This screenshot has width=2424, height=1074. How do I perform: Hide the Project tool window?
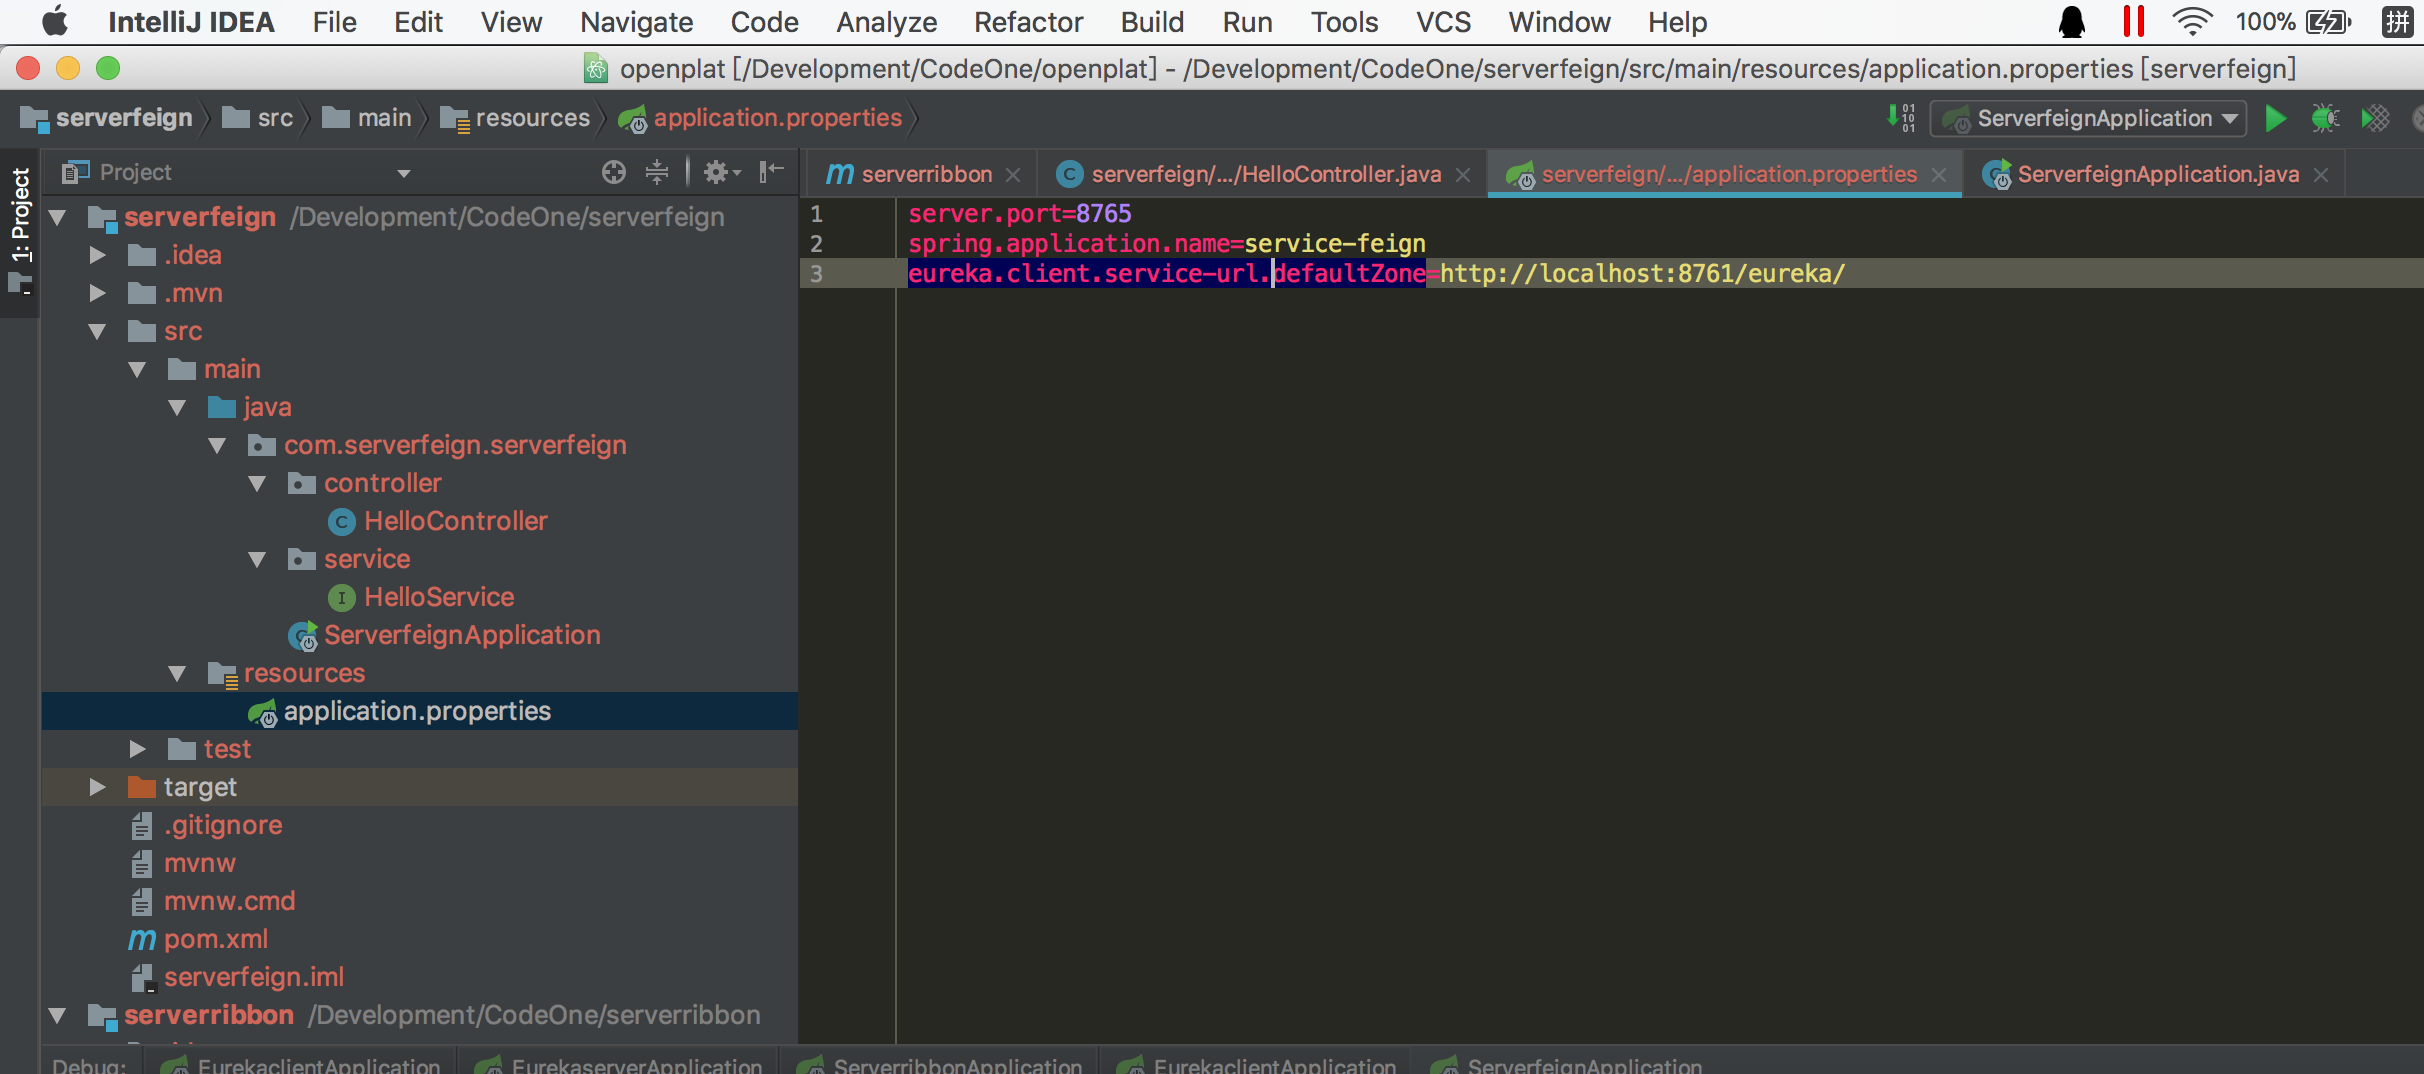click(x=771, y=172)
